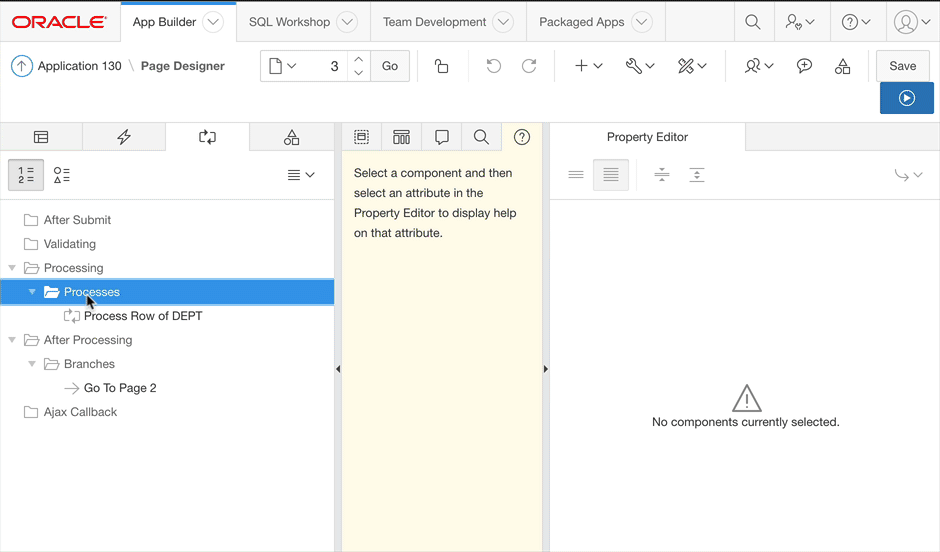Image resolution: width=940 pixels, height=552 pixels.
Task: Open the Component View tab icon
Action: click(x=402, y=137)
